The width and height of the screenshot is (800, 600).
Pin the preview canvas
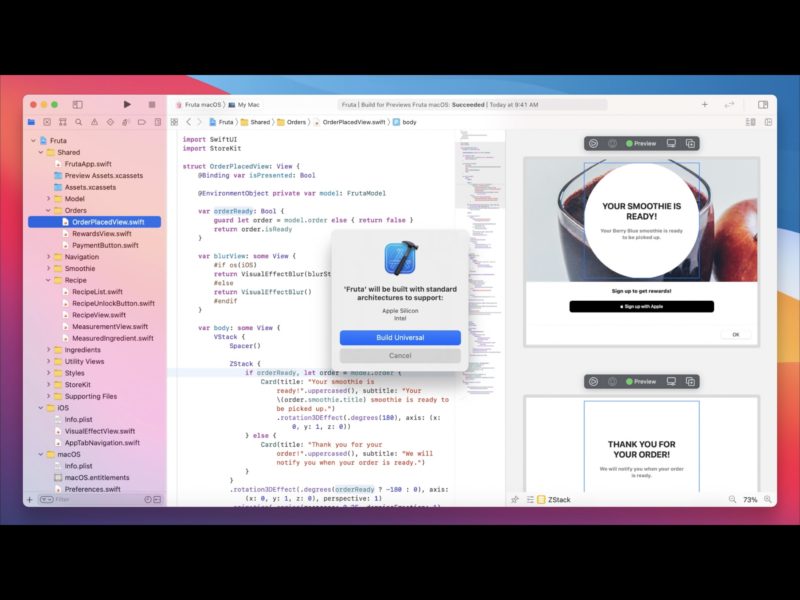pos(515,499)
